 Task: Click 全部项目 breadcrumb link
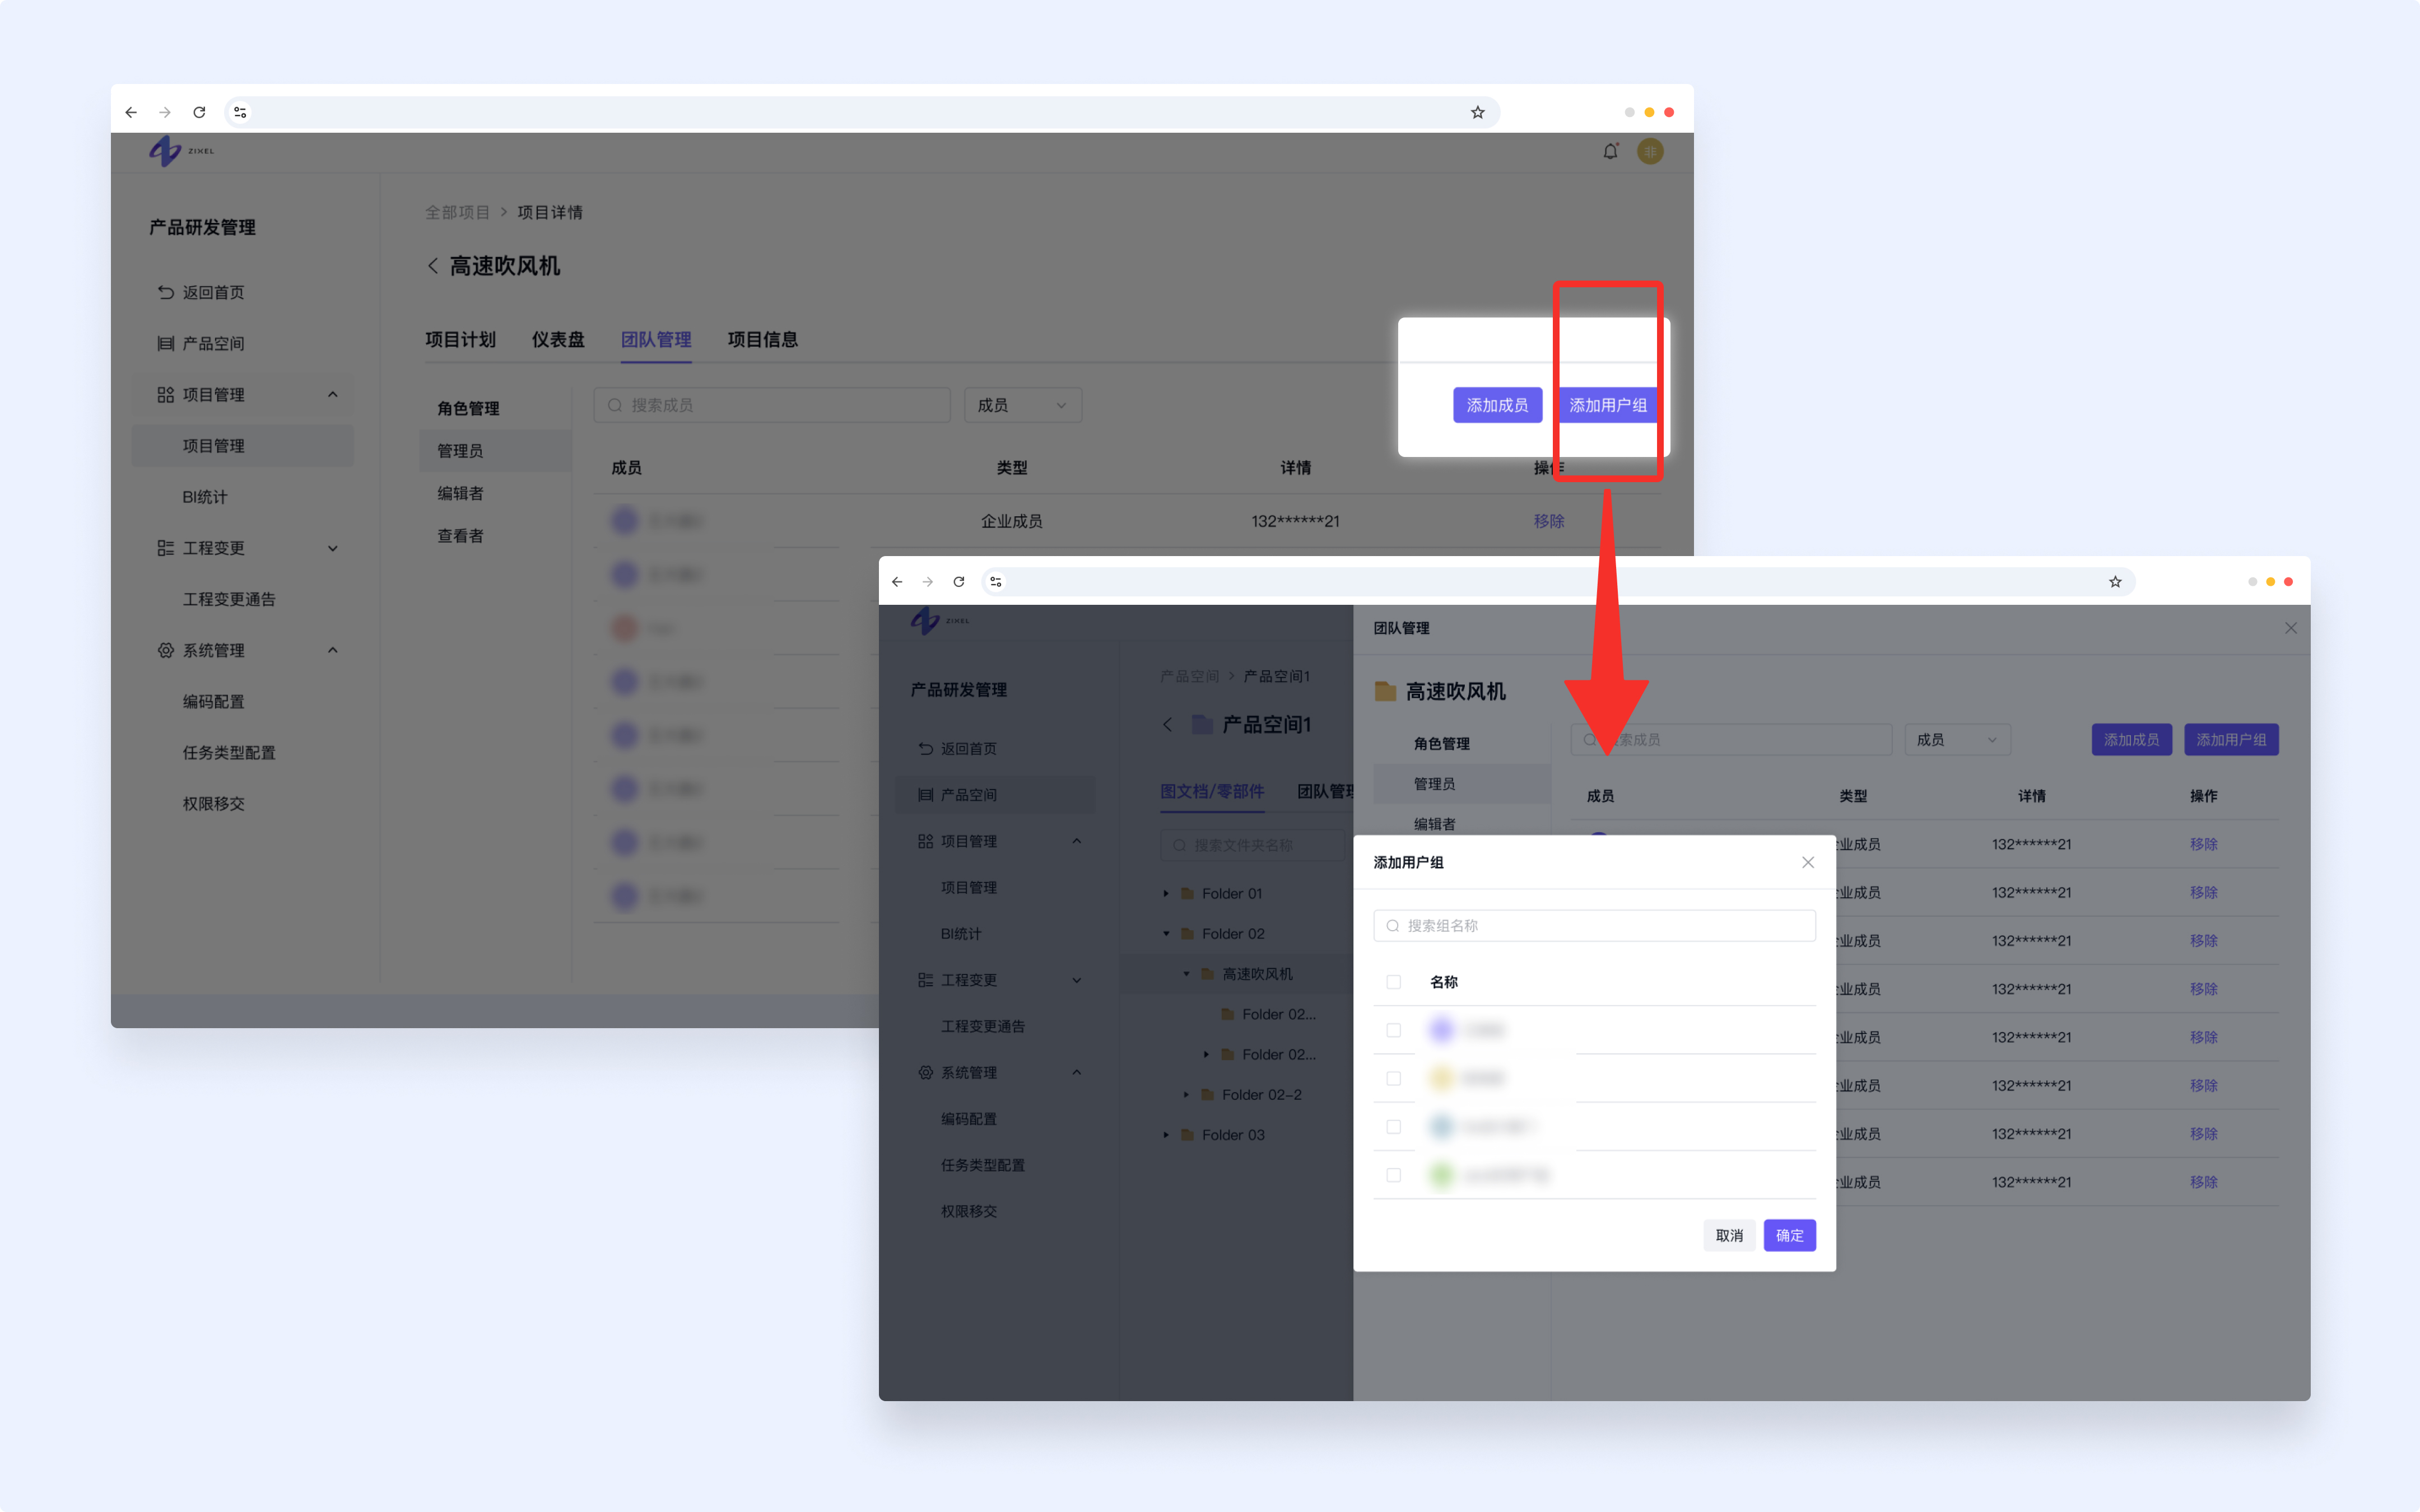click(457, 212)
